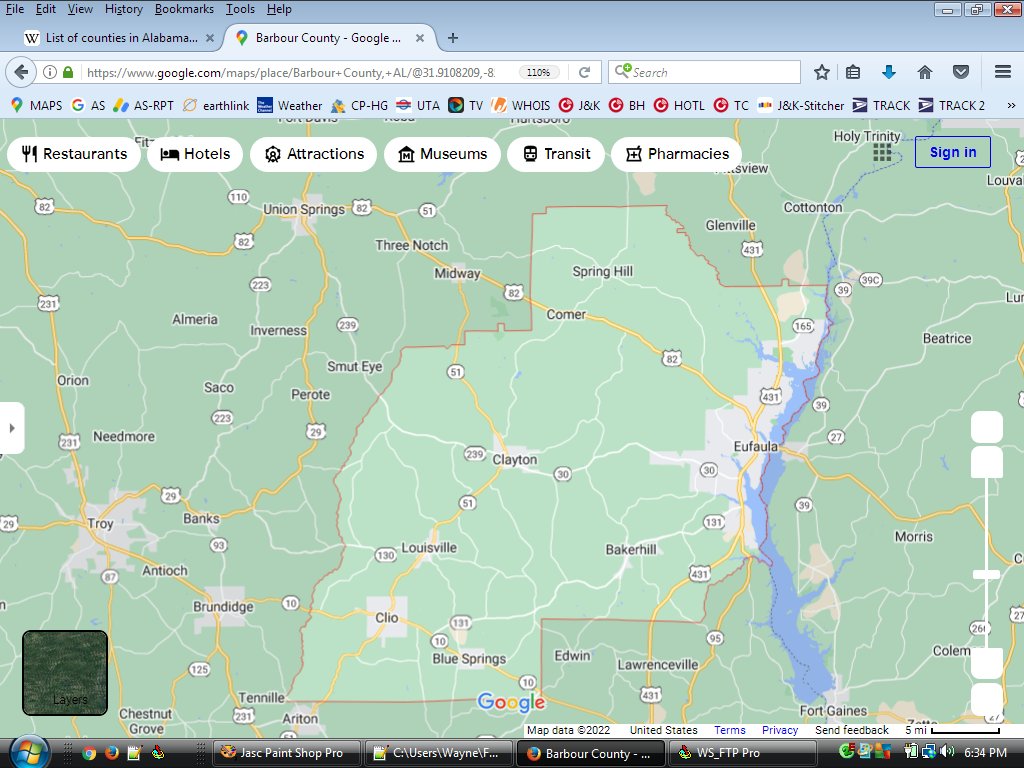Expand the Google Maps side panel
Image resolution: width=1024 pixels, height=768 pixels.
click(12, 428)
